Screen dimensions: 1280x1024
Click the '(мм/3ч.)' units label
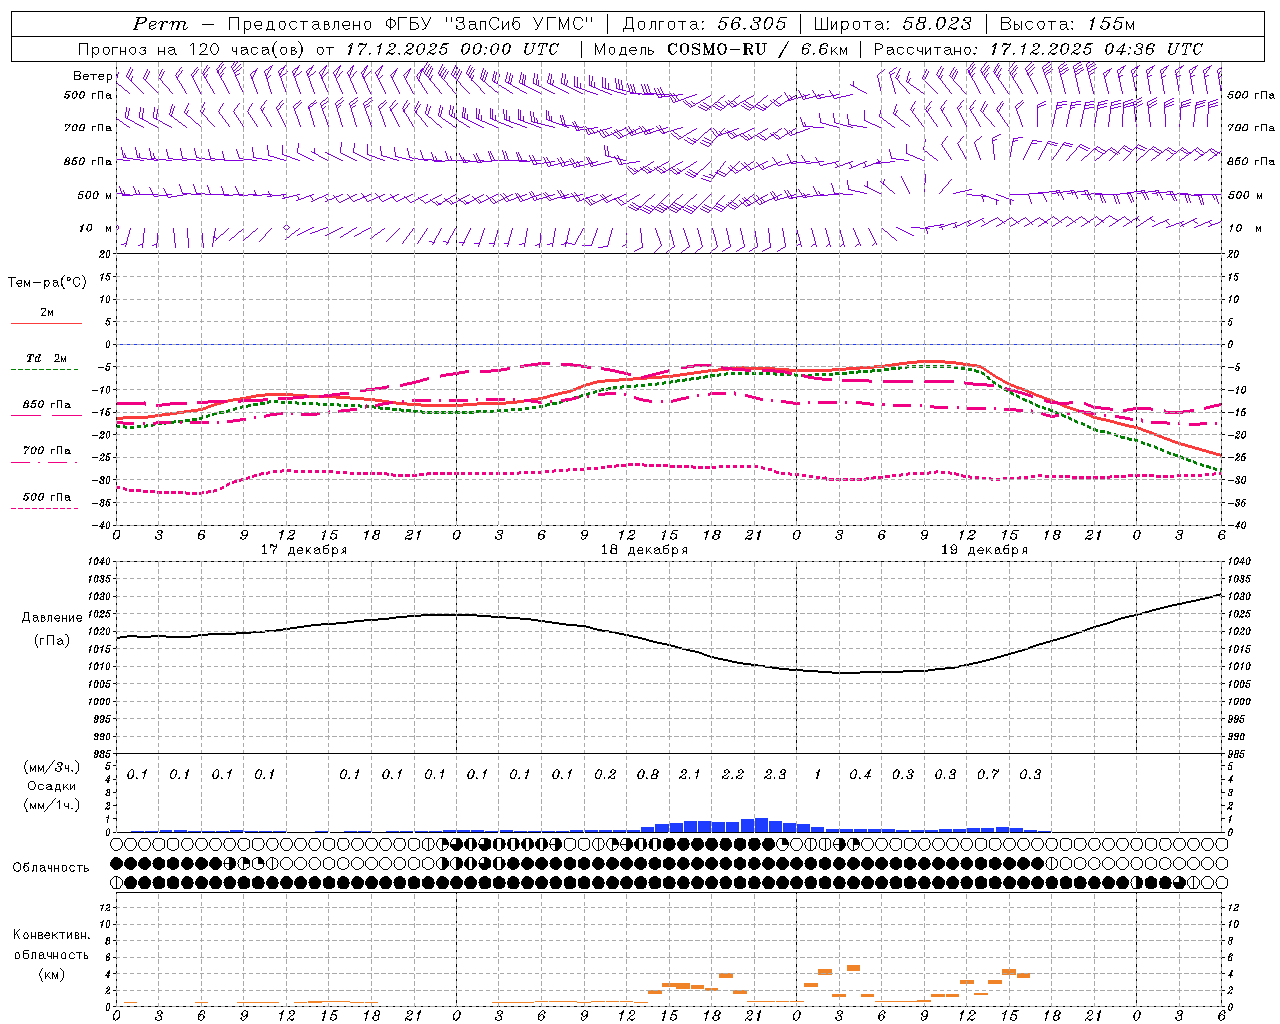coord(51,767)
